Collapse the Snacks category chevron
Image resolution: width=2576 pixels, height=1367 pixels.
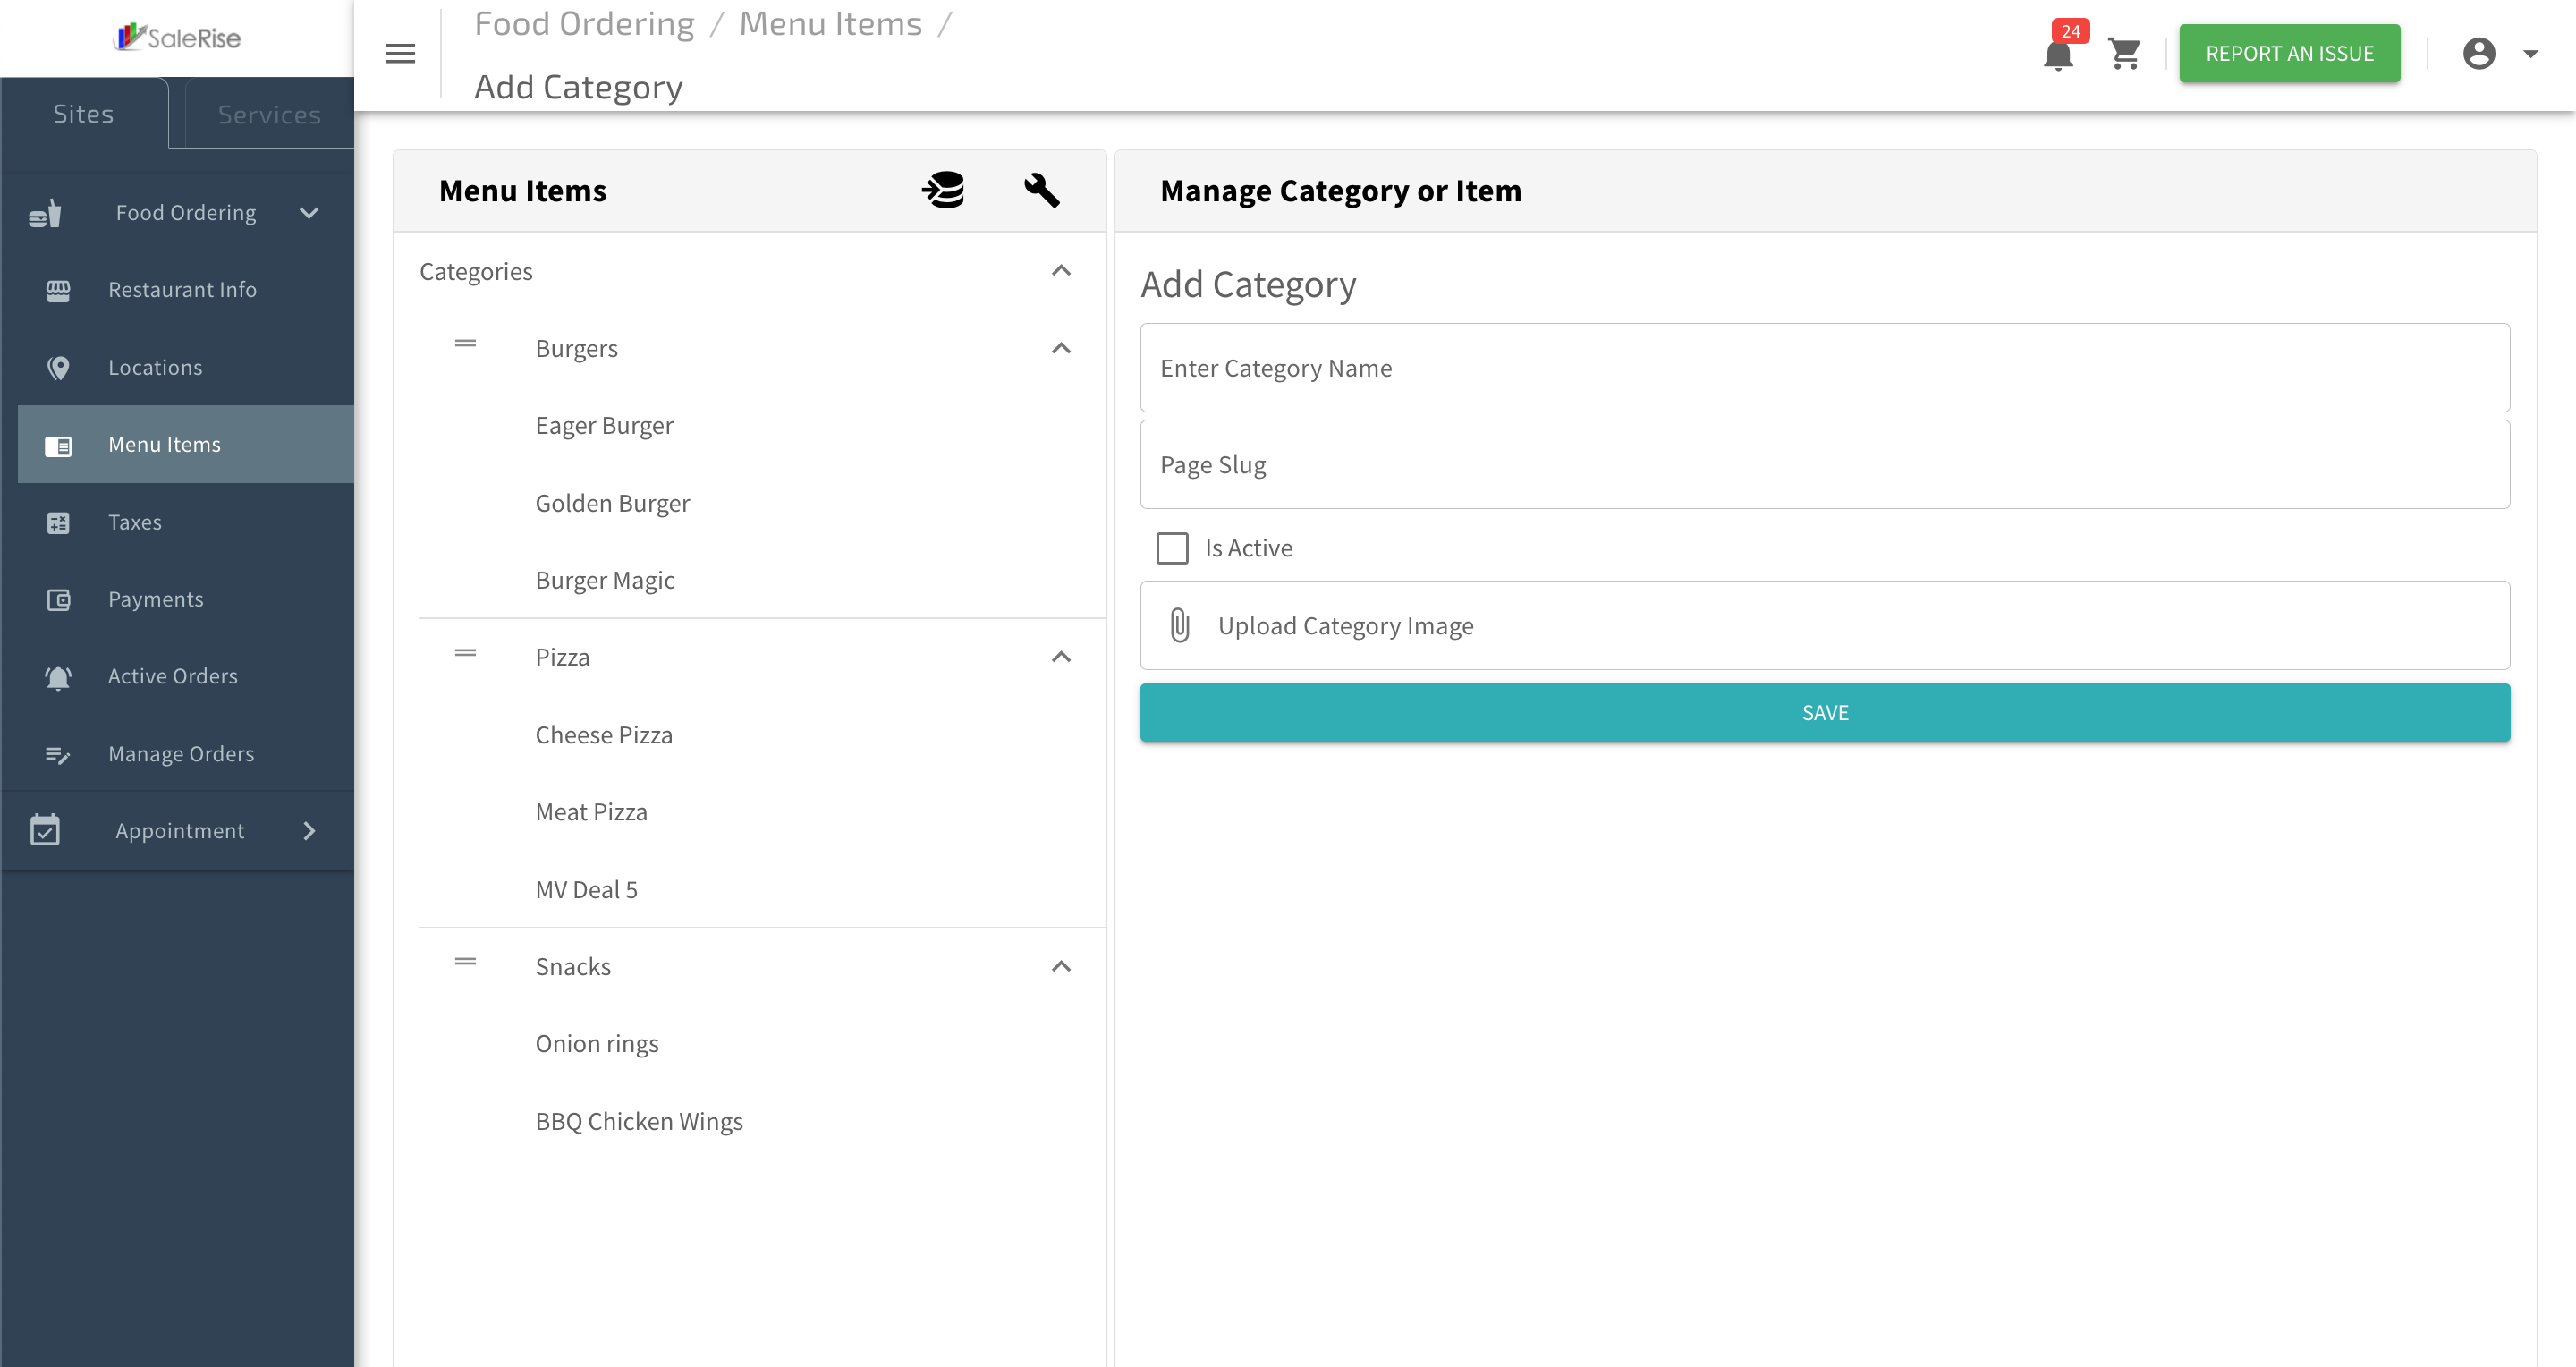(1061, 966)
